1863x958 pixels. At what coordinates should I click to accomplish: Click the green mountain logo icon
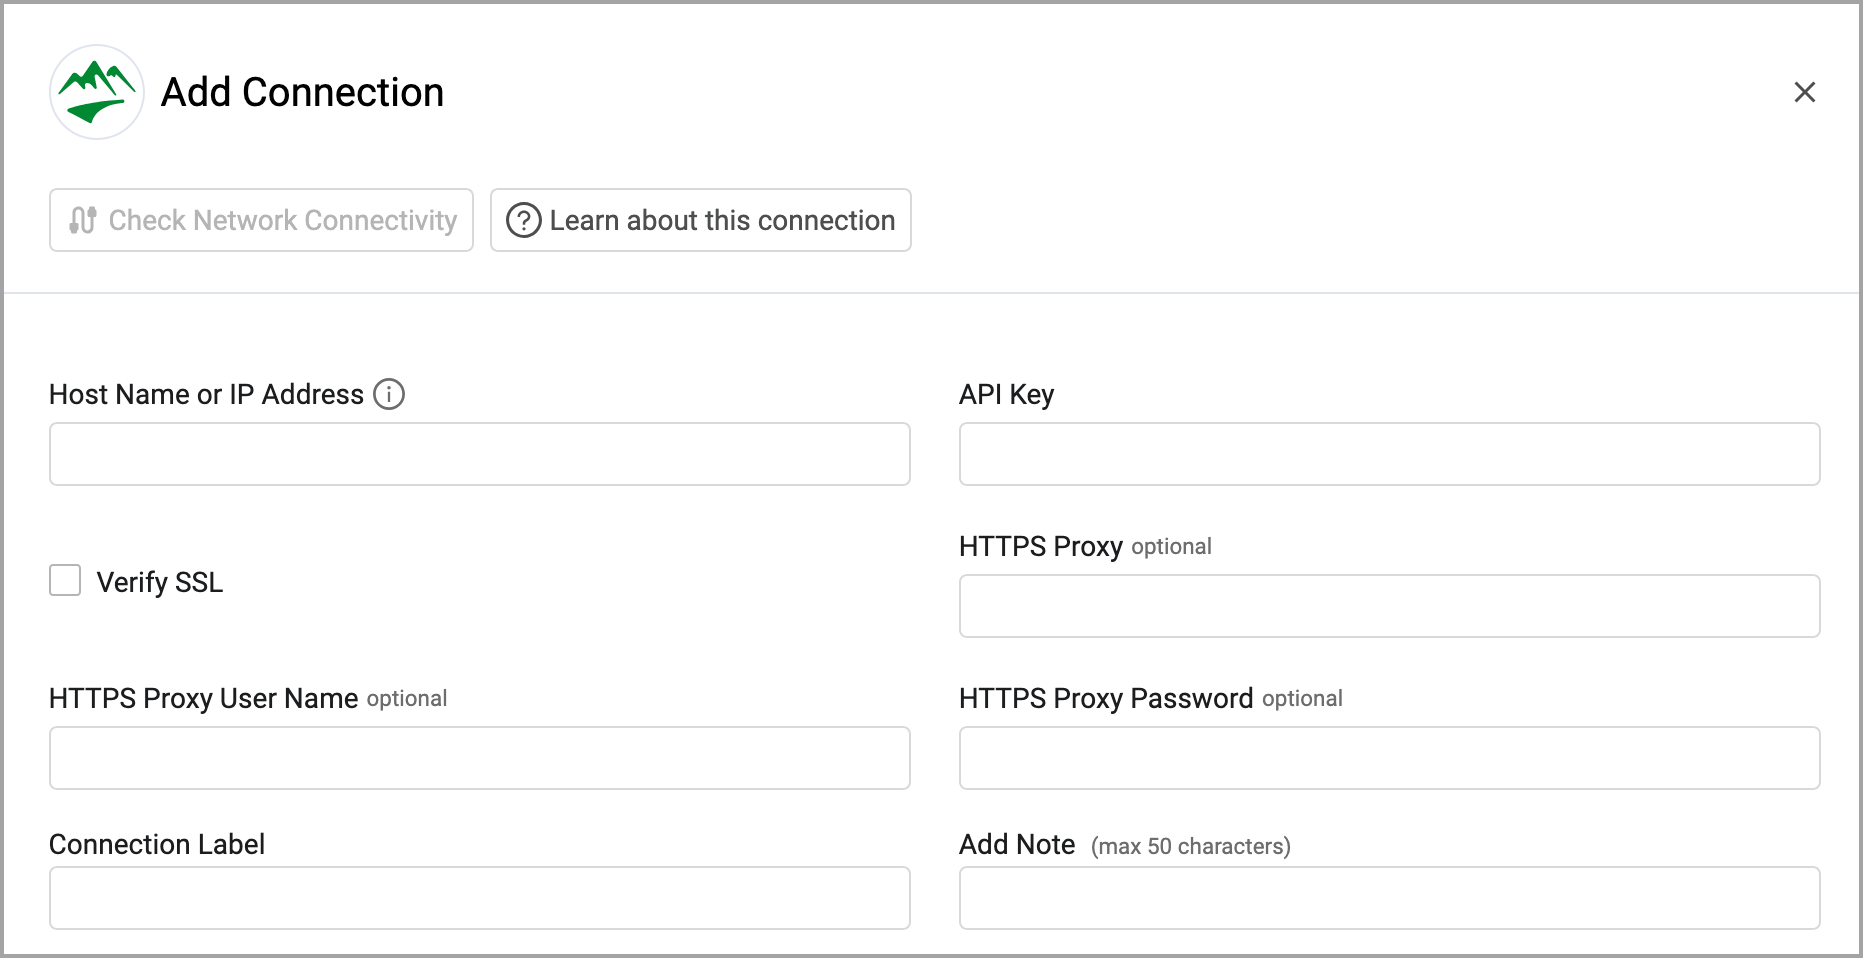97,92
